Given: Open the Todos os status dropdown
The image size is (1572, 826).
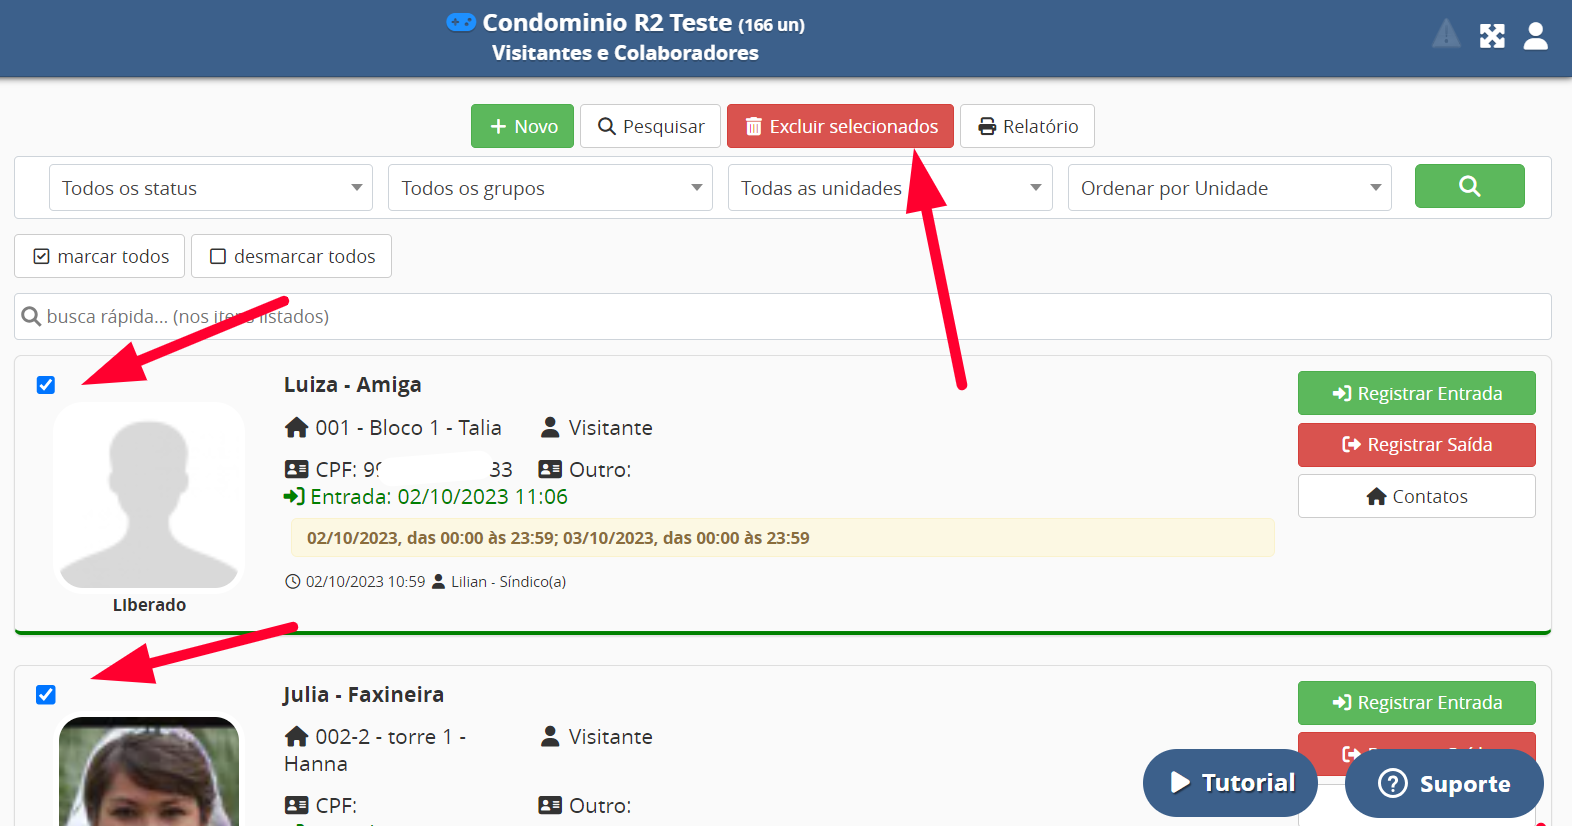Looking at the screenshot, I should coord(210,188).
